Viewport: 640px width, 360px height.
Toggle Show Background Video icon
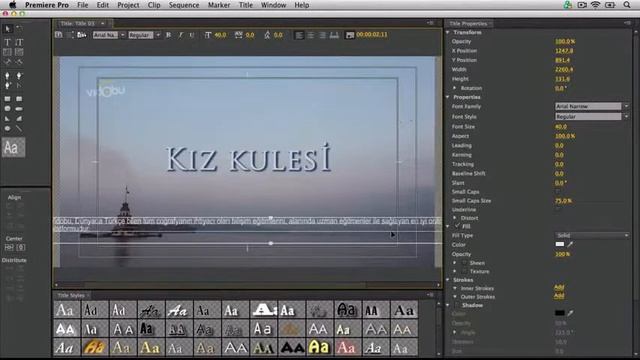[350, 36]
